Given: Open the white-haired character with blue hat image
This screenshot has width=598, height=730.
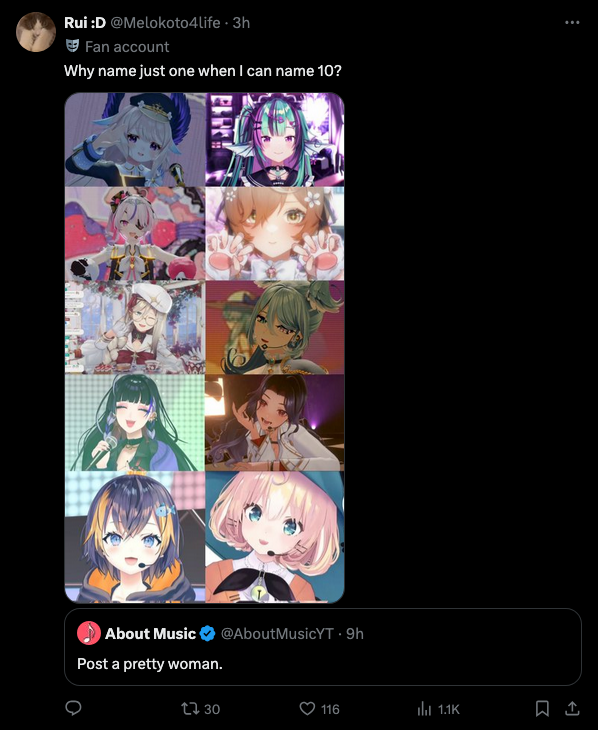Looking at the screenshot, I should pos(135,140).
